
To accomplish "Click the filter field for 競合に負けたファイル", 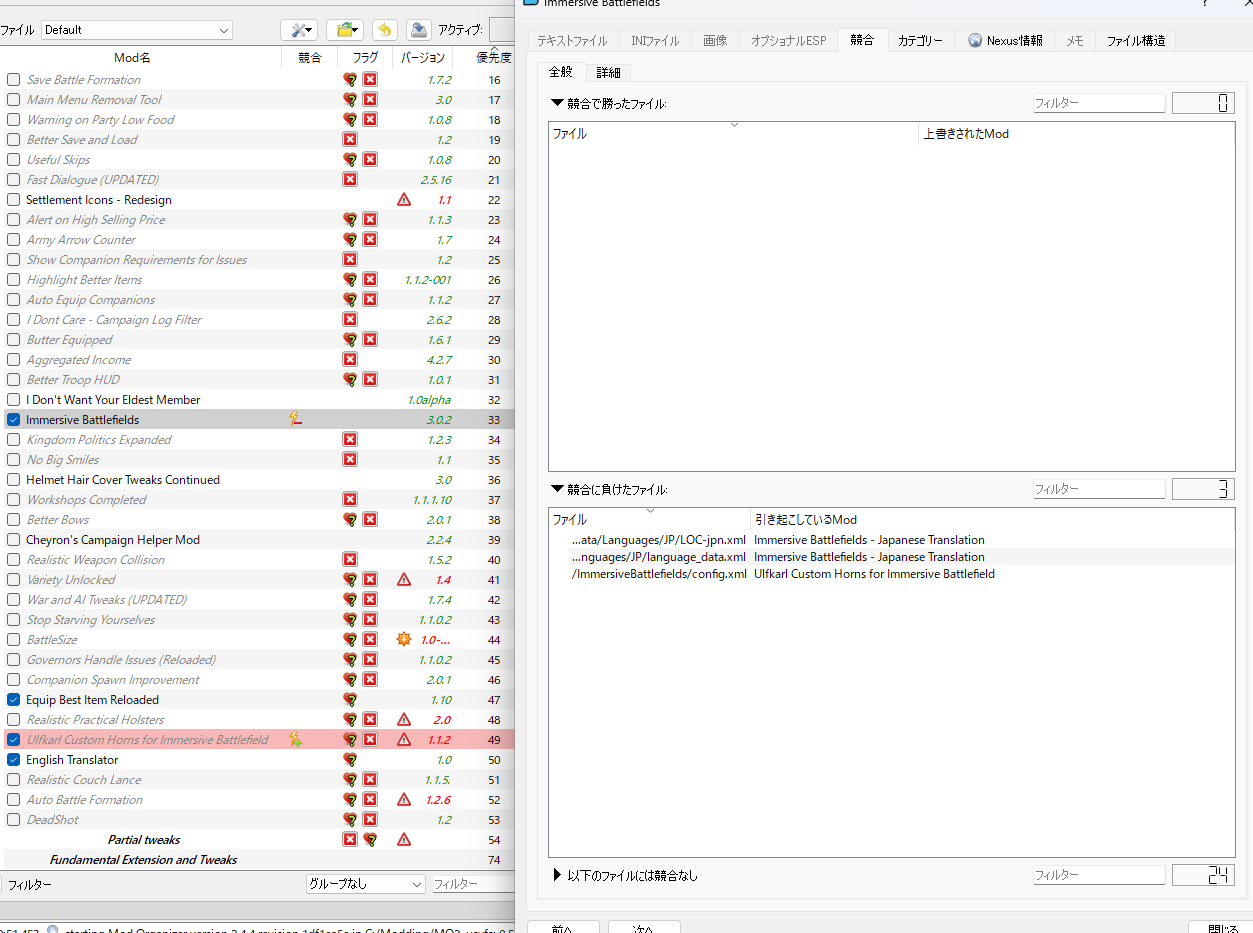I will click(x=1099, y=489).
